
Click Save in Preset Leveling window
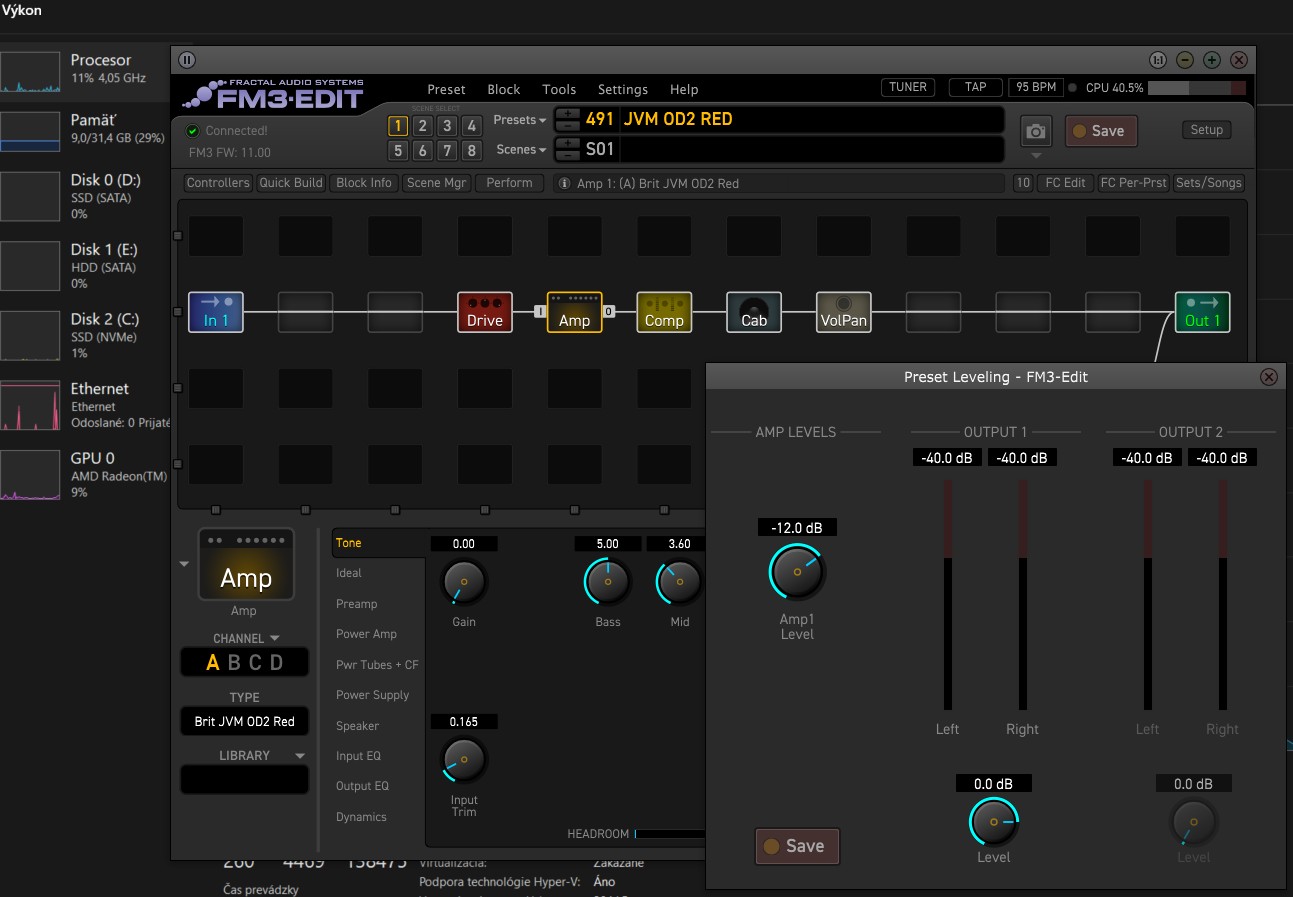(796, 846)
